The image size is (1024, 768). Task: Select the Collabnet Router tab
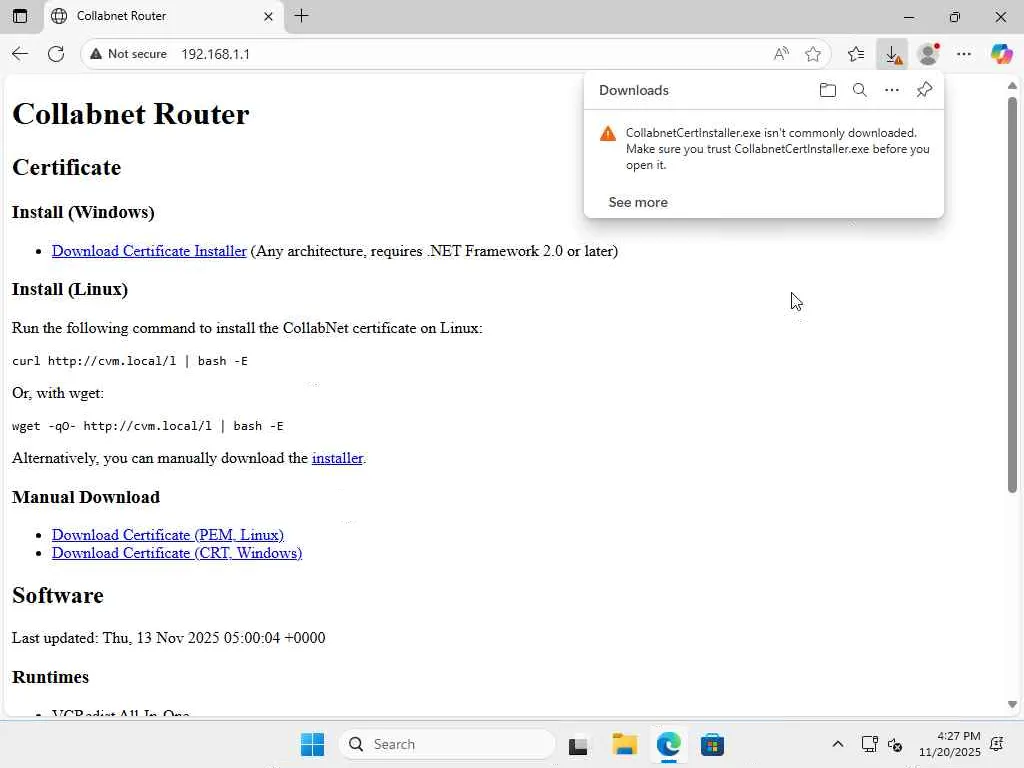[x=163, y=16]
